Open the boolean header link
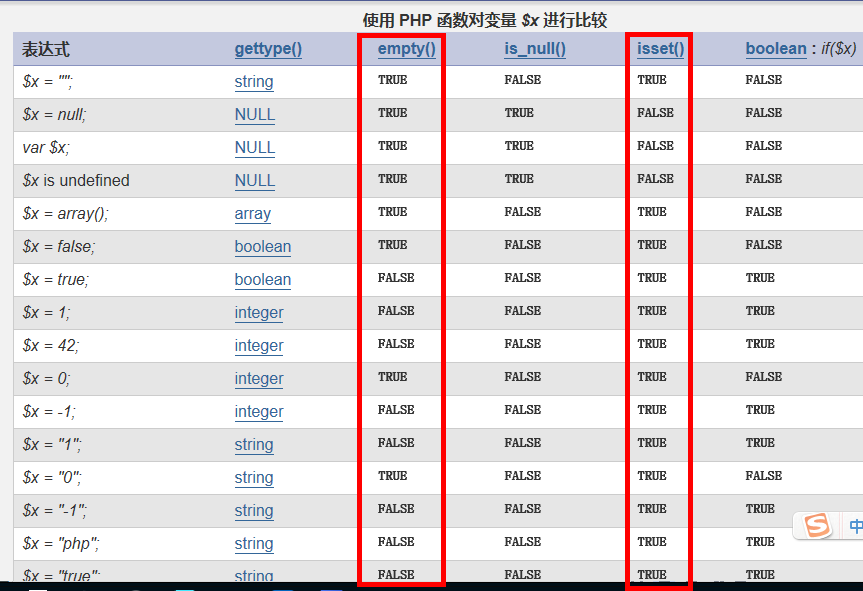863x591 pixels. (x=776, y=49)
